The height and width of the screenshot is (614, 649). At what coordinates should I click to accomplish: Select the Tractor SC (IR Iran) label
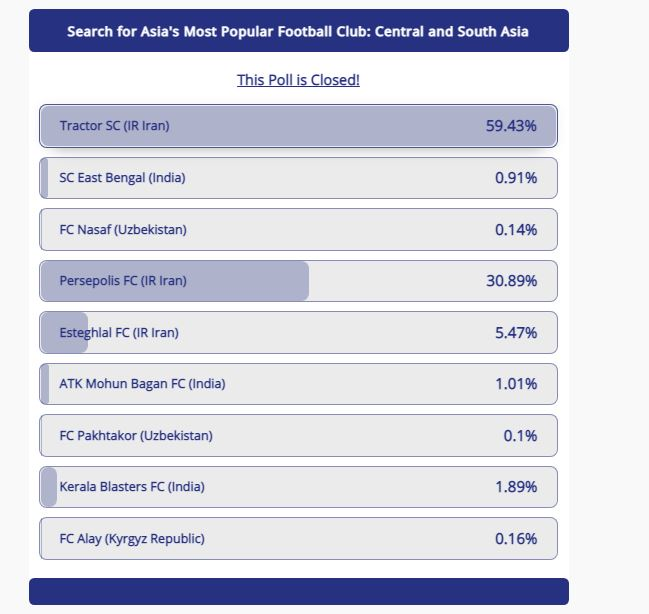(x=114, y=126)
